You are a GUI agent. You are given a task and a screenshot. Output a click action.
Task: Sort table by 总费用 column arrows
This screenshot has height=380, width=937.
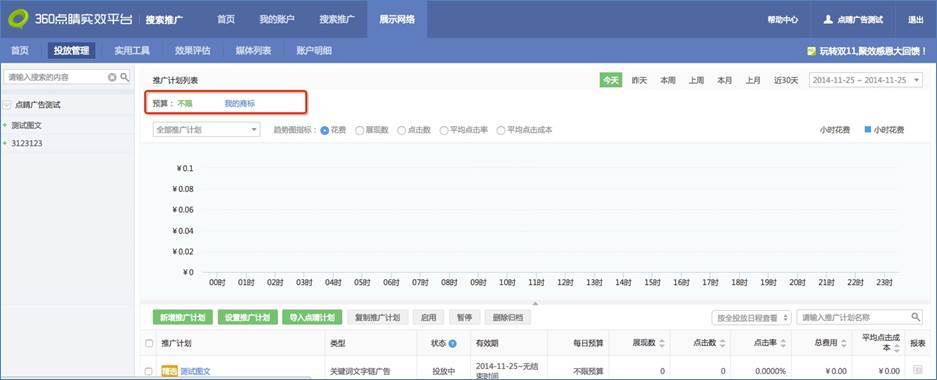tap(844, 344)
